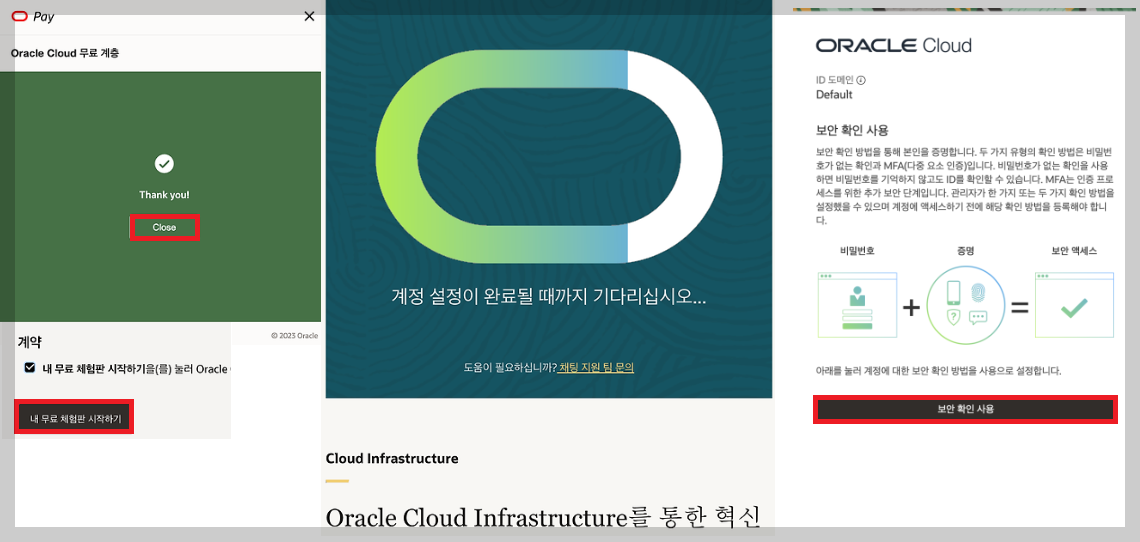Click the 증명 circular devices illustration

point(966,305)
